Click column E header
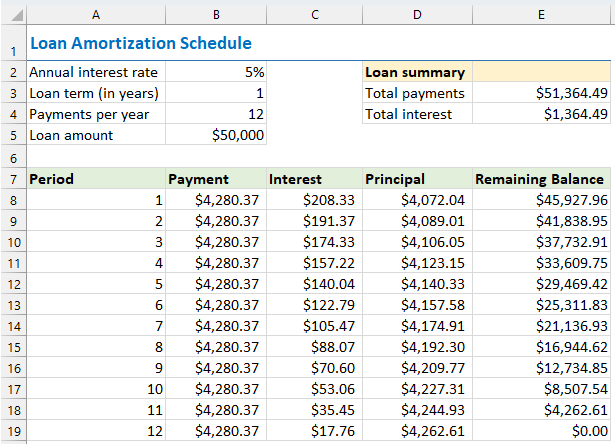Image resolution: width=615 pixels, height=444 pixels. (x=541, y=13)
